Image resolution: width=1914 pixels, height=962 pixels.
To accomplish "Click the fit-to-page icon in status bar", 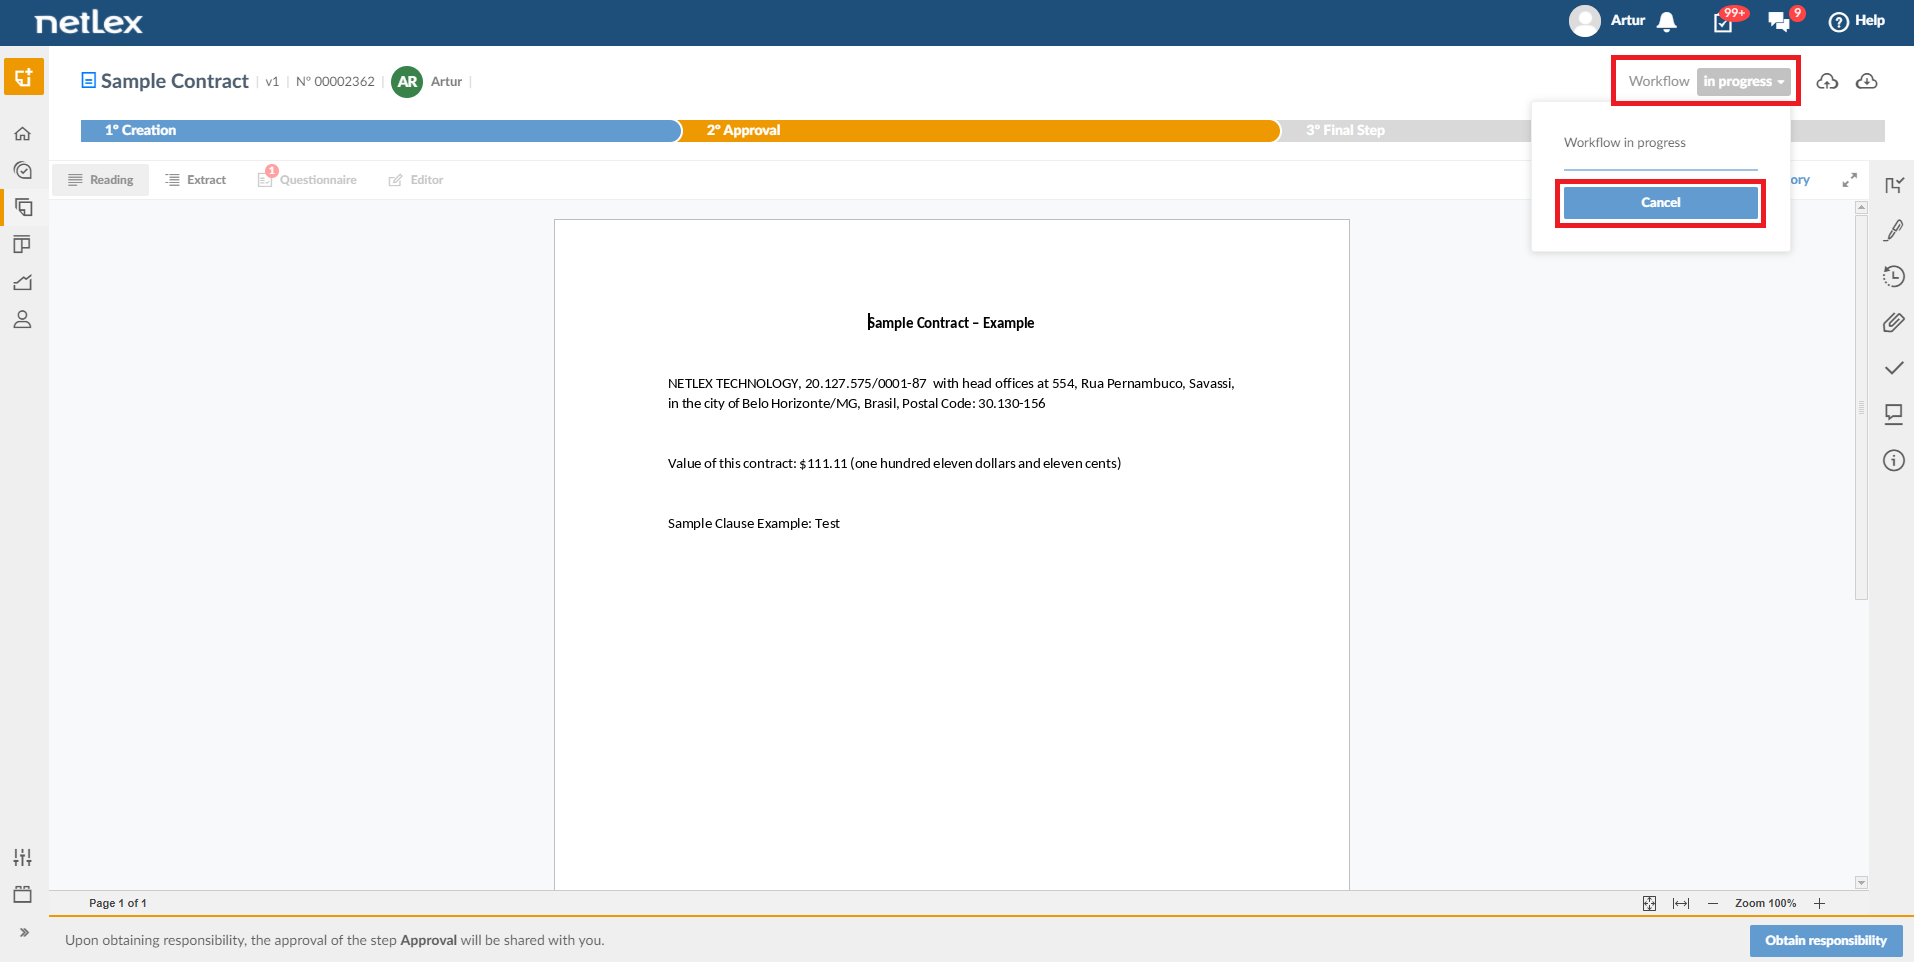I will (1649, 904).
